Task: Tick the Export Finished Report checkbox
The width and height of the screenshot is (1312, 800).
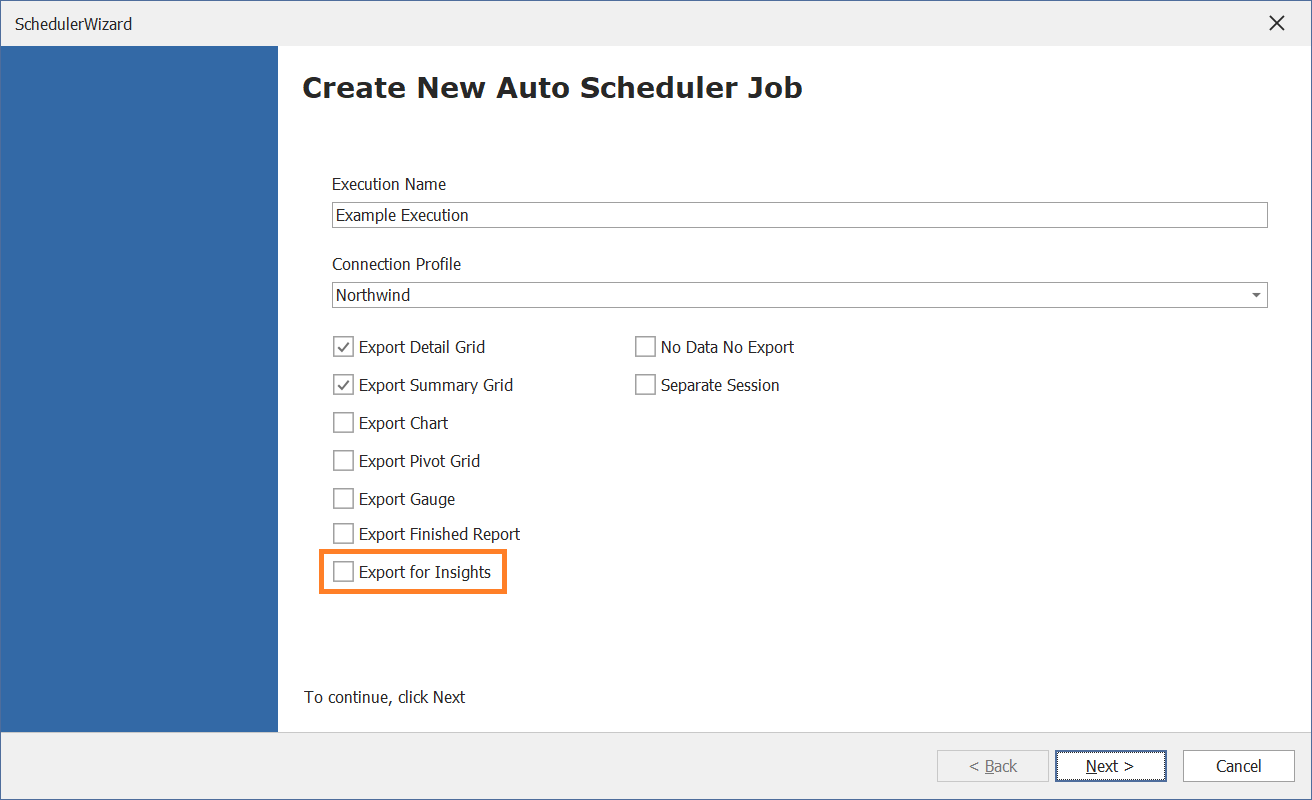Action: tap(343, 534)
